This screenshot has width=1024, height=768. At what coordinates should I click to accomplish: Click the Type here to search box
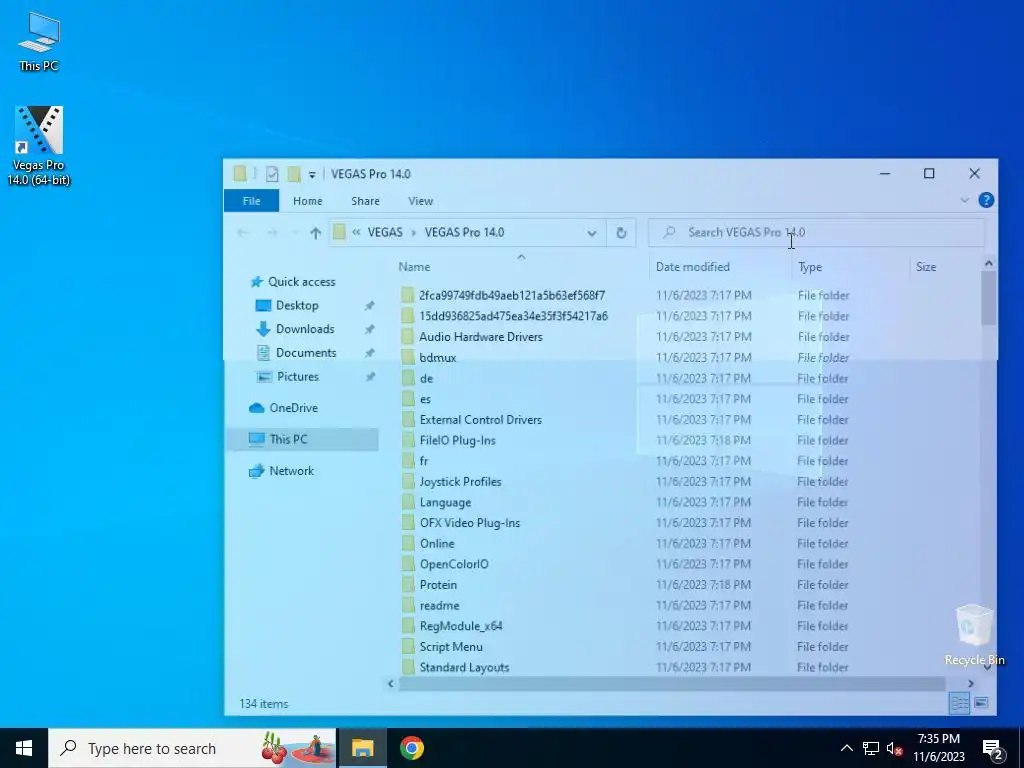tap(193, 748)
